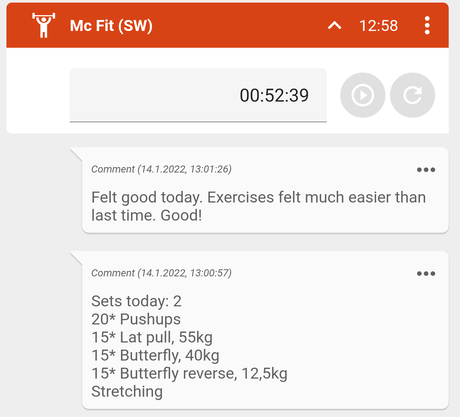Viewport: 460px width, 417px height.
Task: Click the 13:01:26 comment timestamp label
Action: [x=161, y=169]
